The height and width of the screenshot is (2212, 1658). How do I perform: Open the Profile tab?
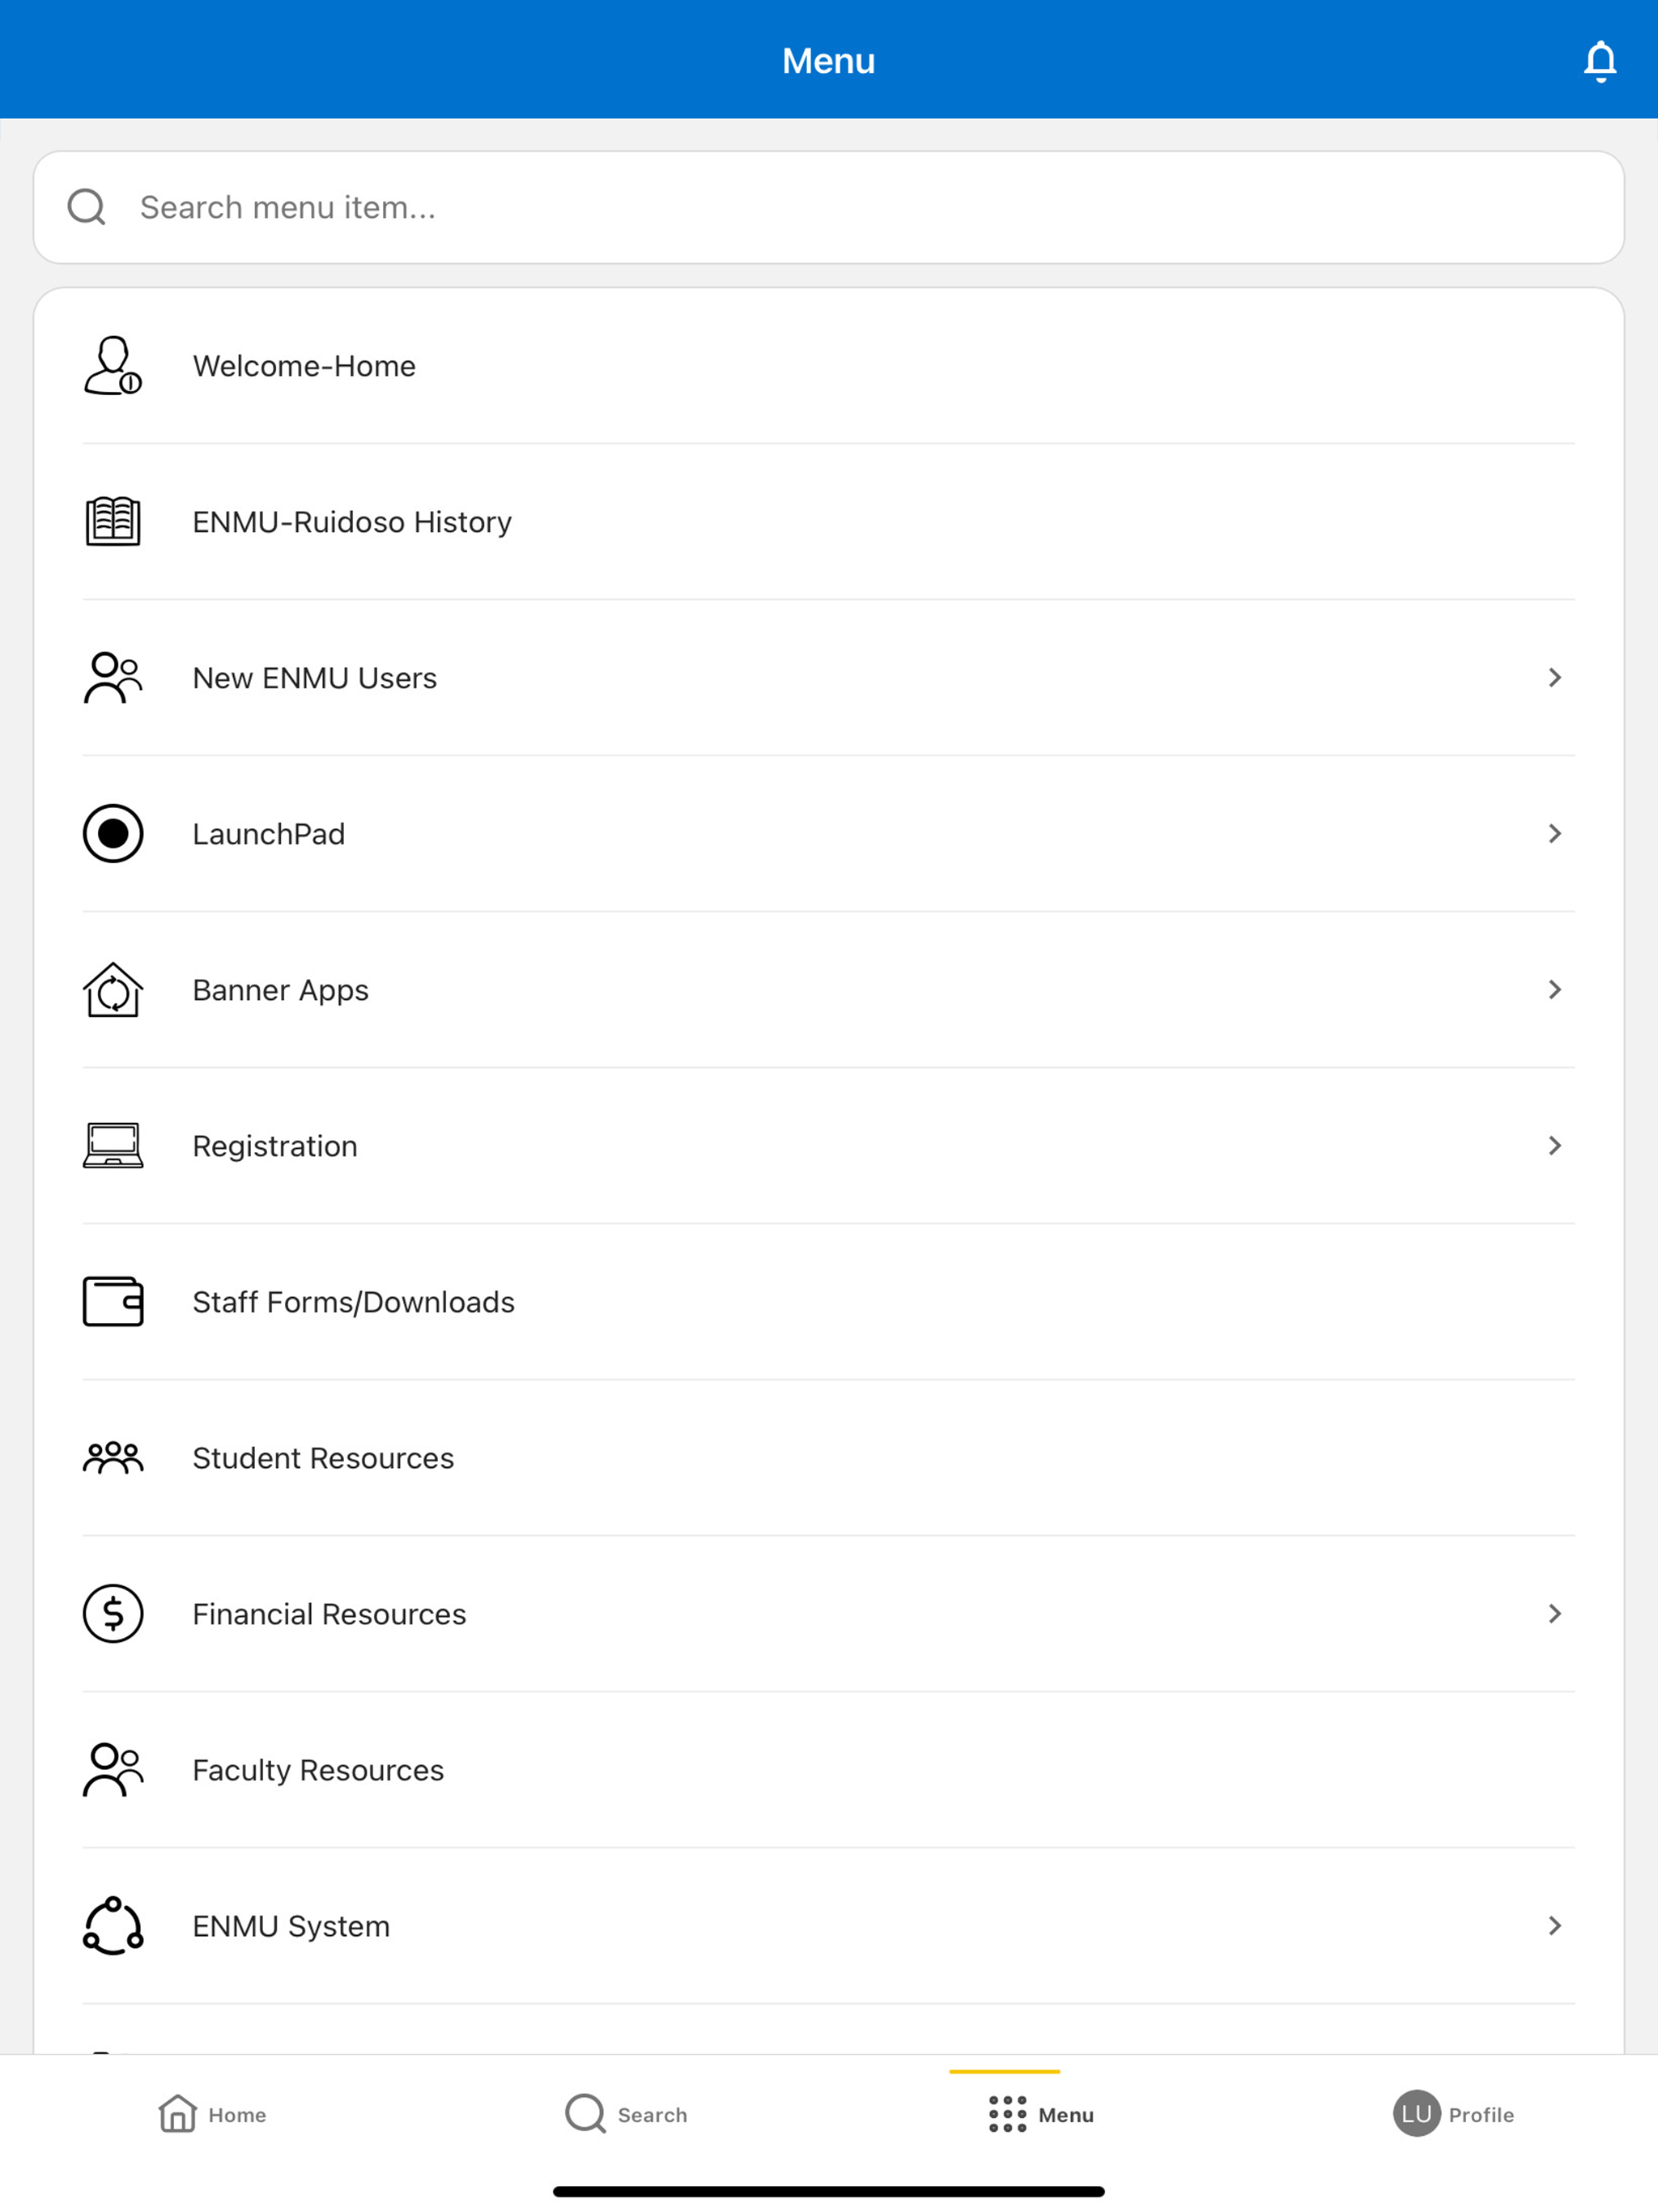point(1453,2114)
